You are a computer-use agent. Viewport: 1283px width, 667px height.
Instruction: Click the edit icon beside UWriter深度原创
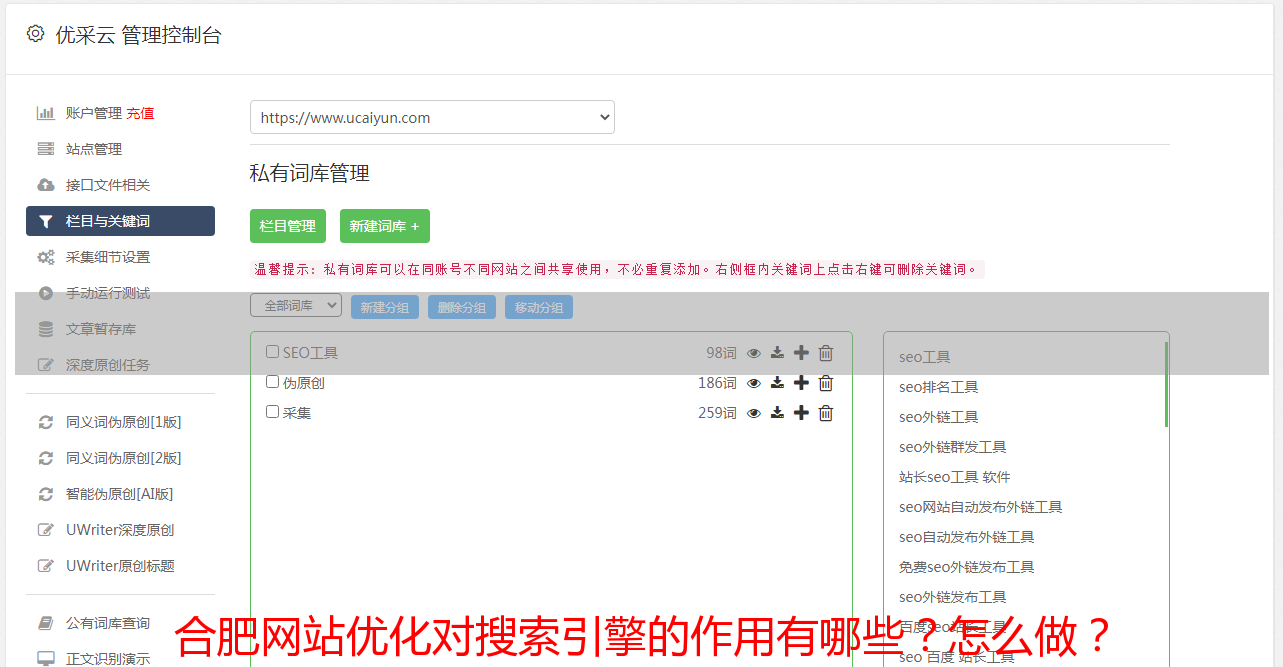(x=45, y=530)
